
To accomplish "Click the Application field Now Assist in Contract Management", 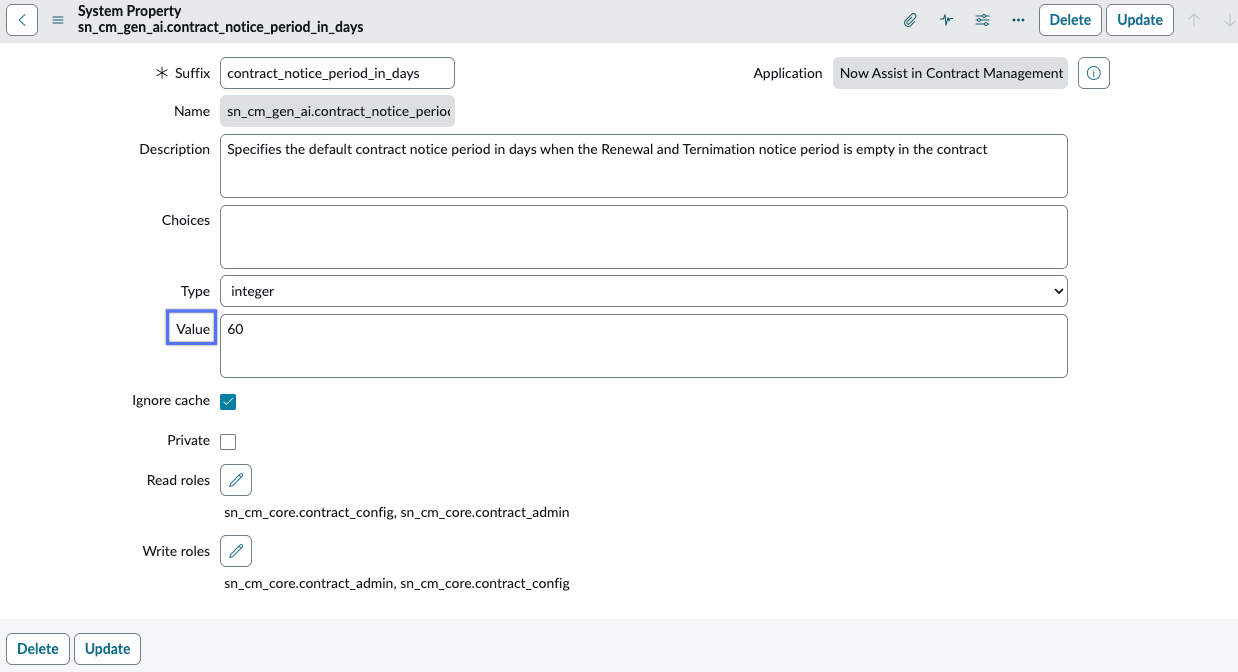I will [x=950, y=73].
